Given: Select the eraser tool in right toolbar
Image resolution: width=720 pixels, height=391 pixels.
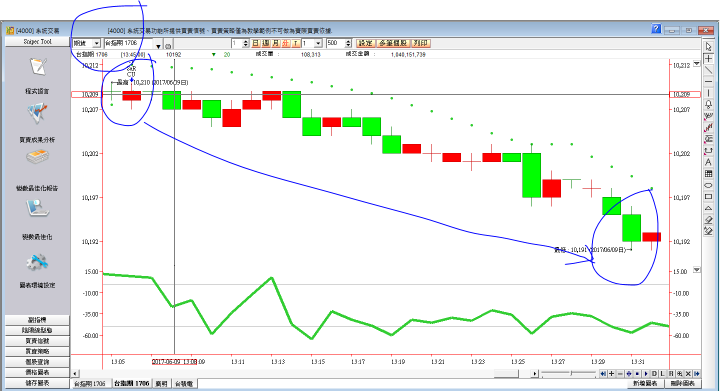Looking at the screenshot, I should point(709,219).
